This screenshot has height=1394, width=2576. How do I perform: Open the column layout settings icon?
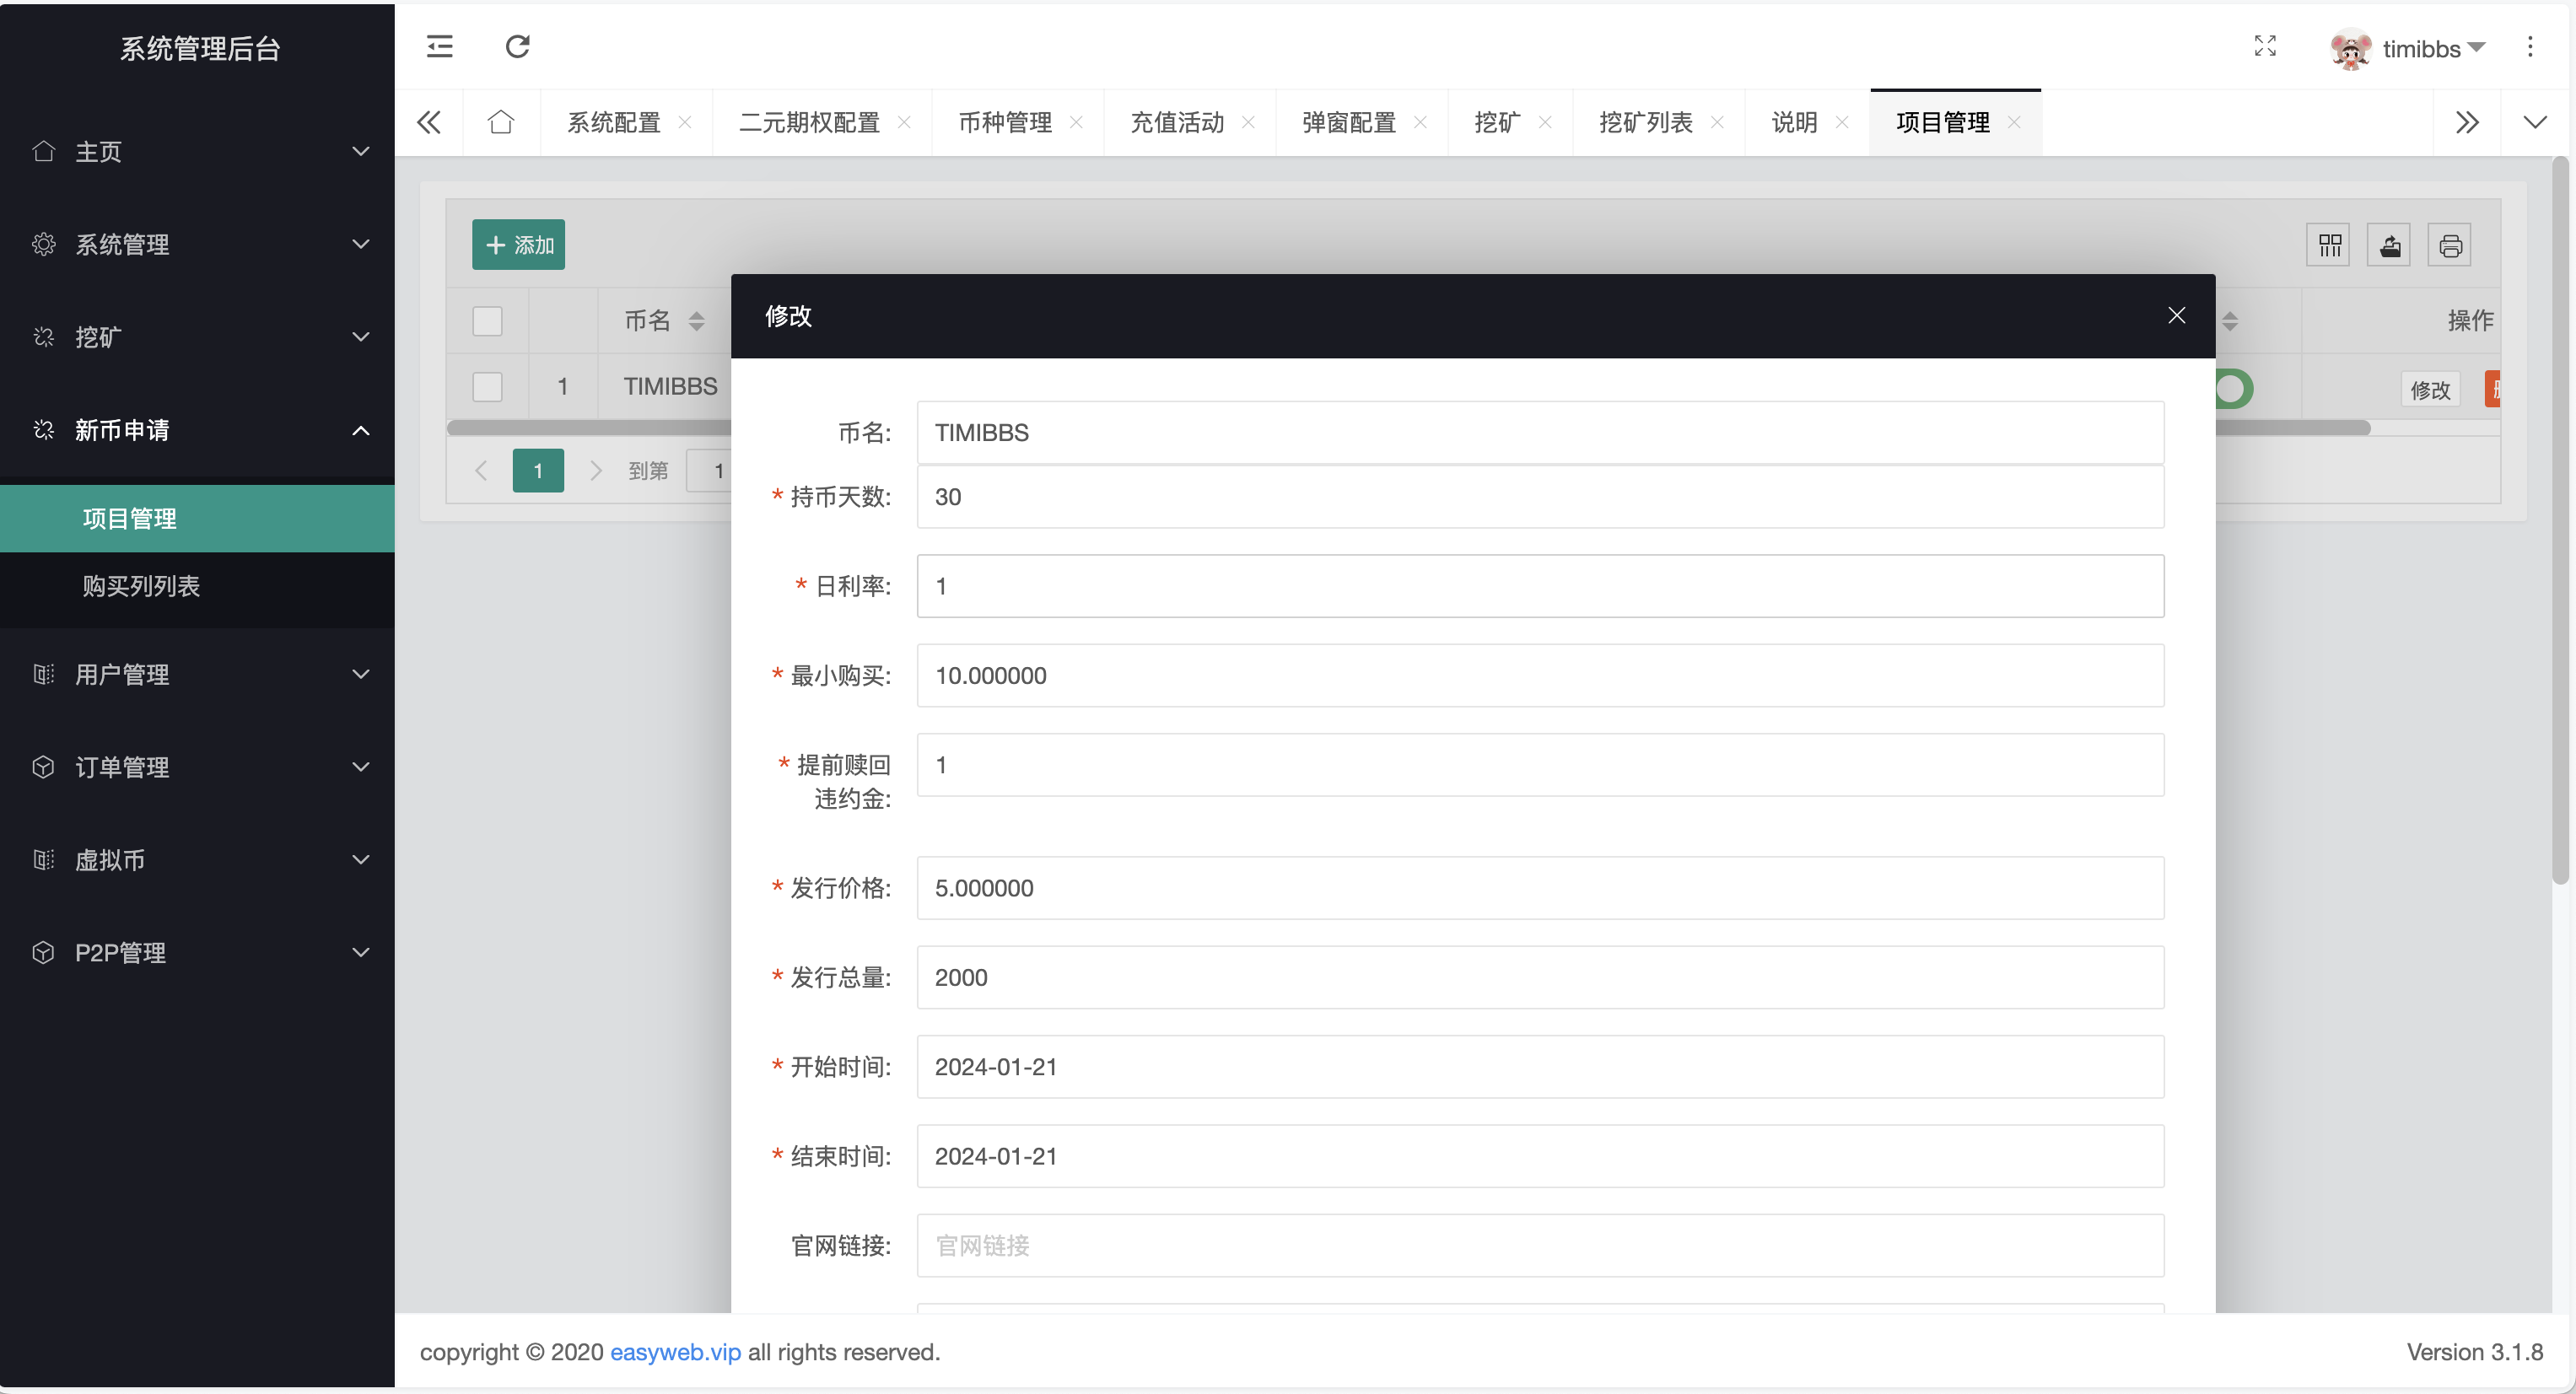[2328, 244]
